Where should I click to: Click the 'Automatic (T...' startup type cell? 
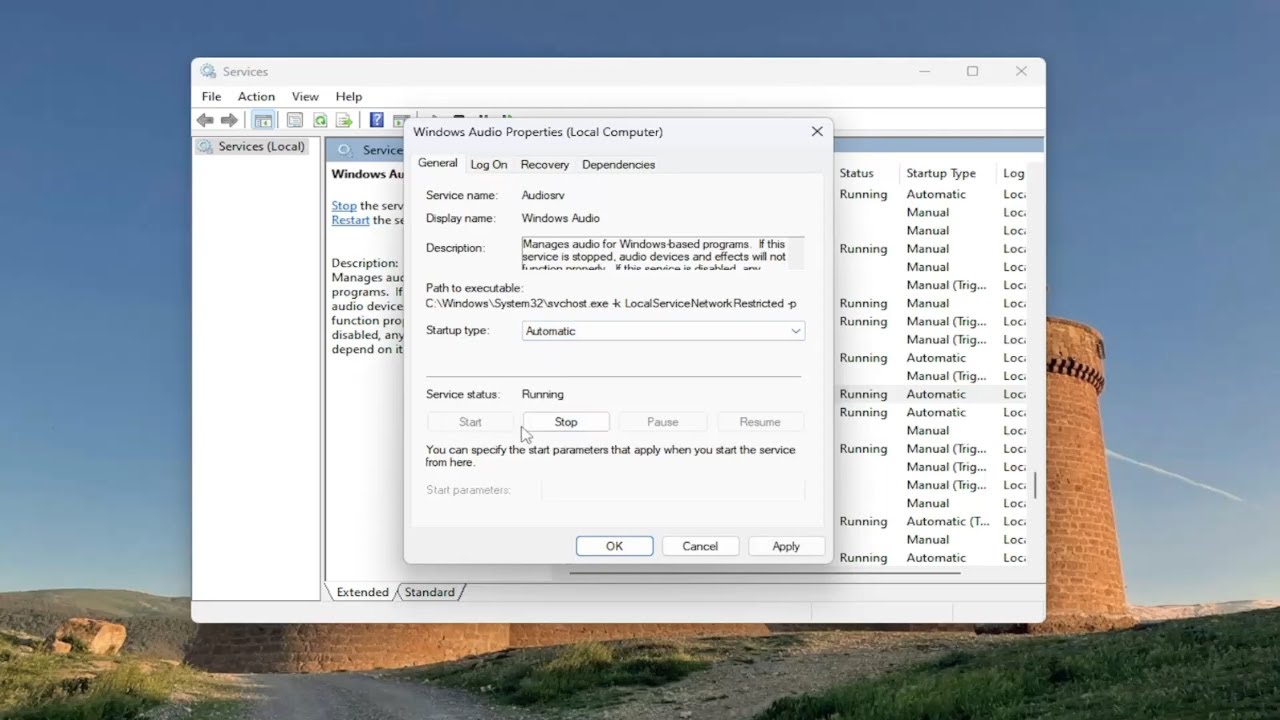pos(948,521)
